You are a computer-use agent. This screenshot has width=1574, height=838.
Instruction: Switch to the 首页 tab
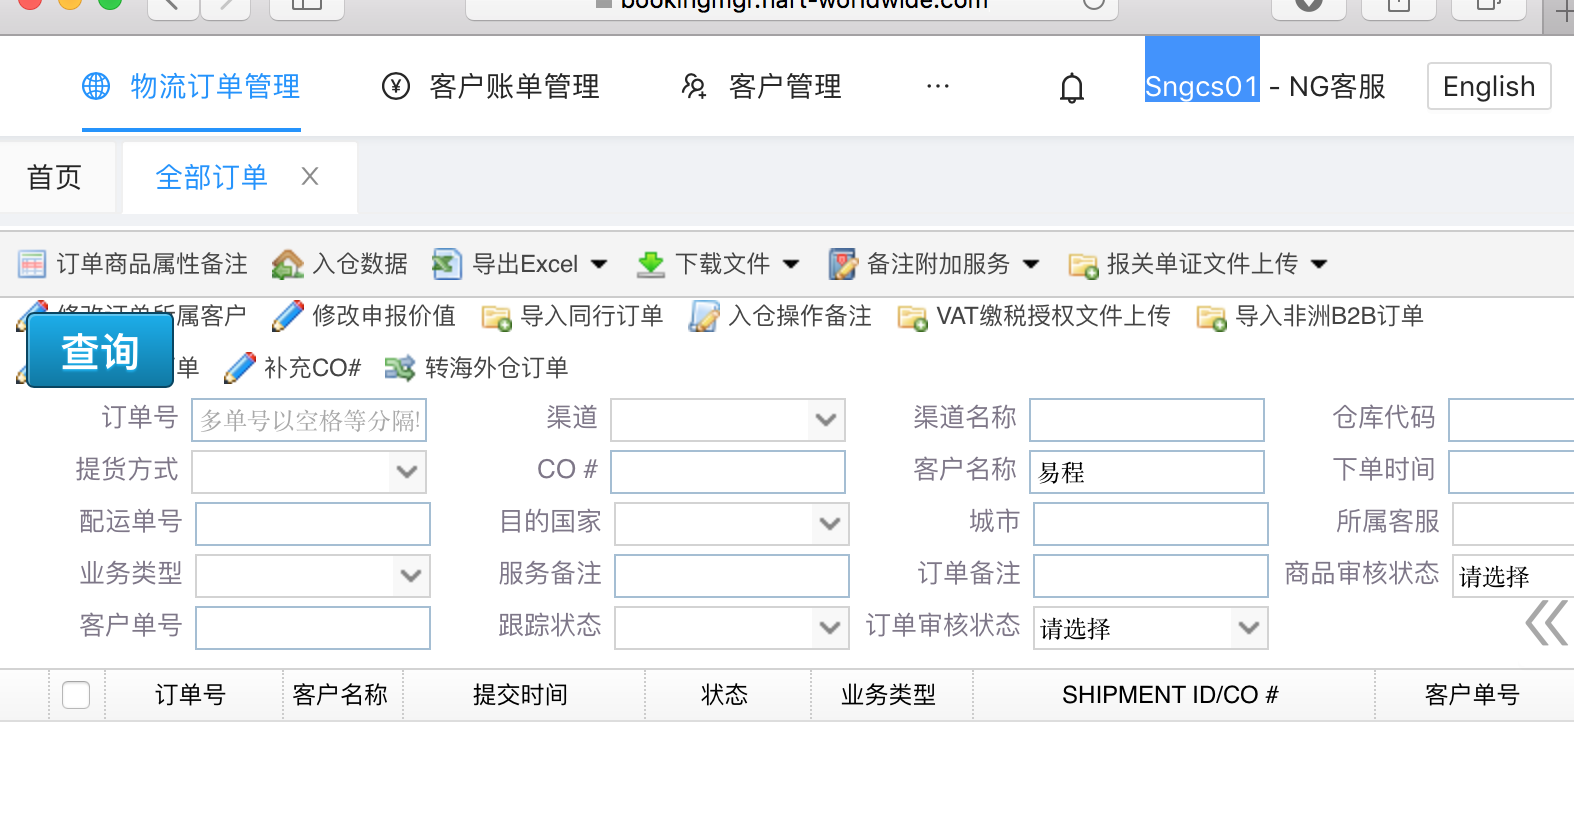pyautogui.click(x=55, y=178)
